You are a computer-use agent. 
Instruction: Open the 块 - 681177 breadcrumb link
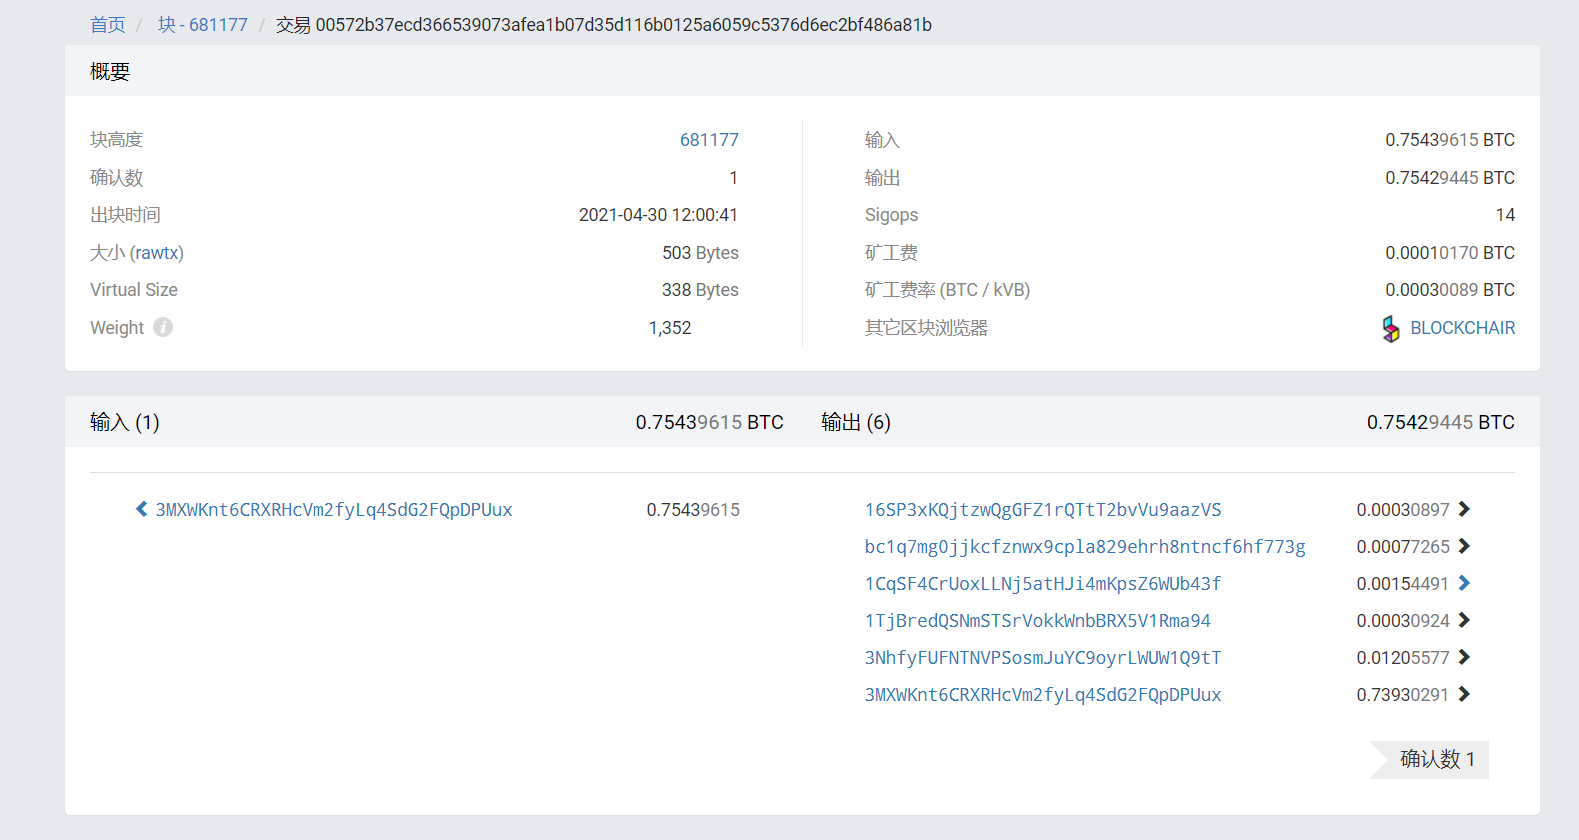pyautogui.click(x=203, y=24)
